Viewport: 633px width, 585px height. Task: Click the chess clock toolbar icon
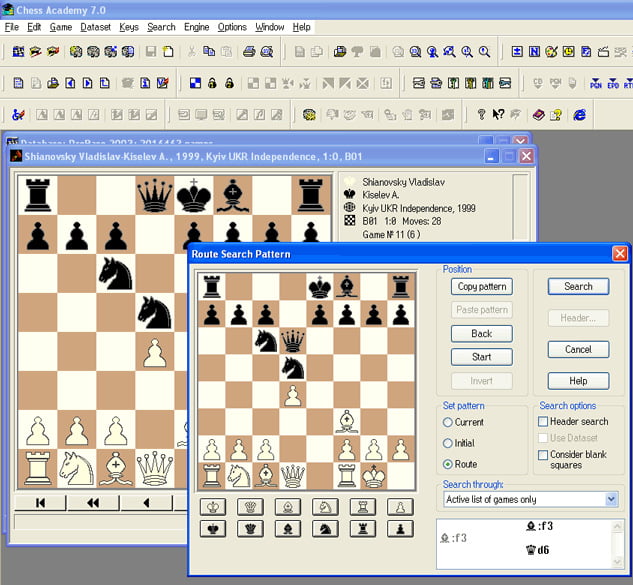coord(569,51)
